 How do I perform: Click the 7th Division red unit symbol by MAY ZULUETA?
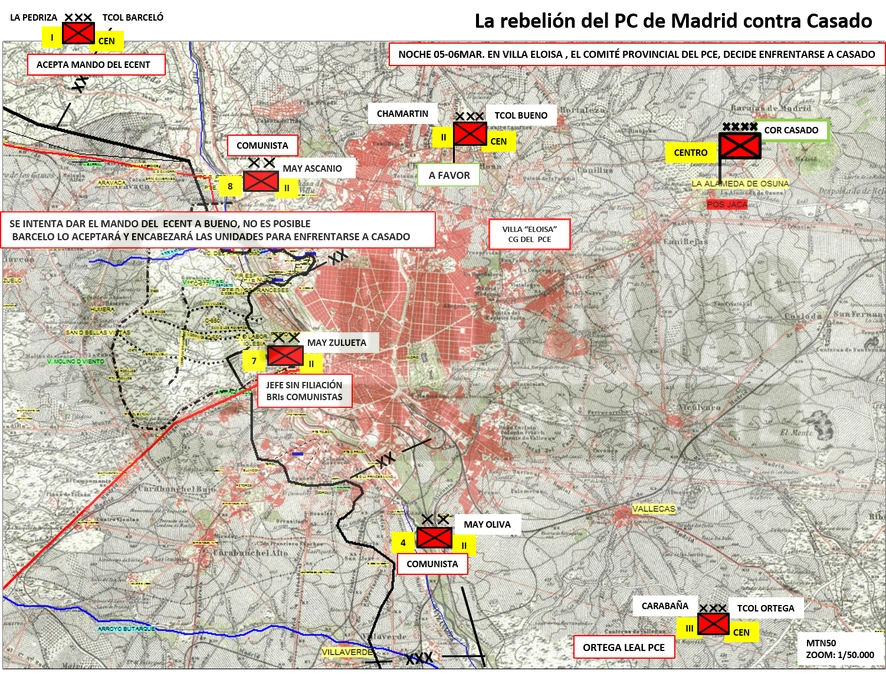coord(285,356)
